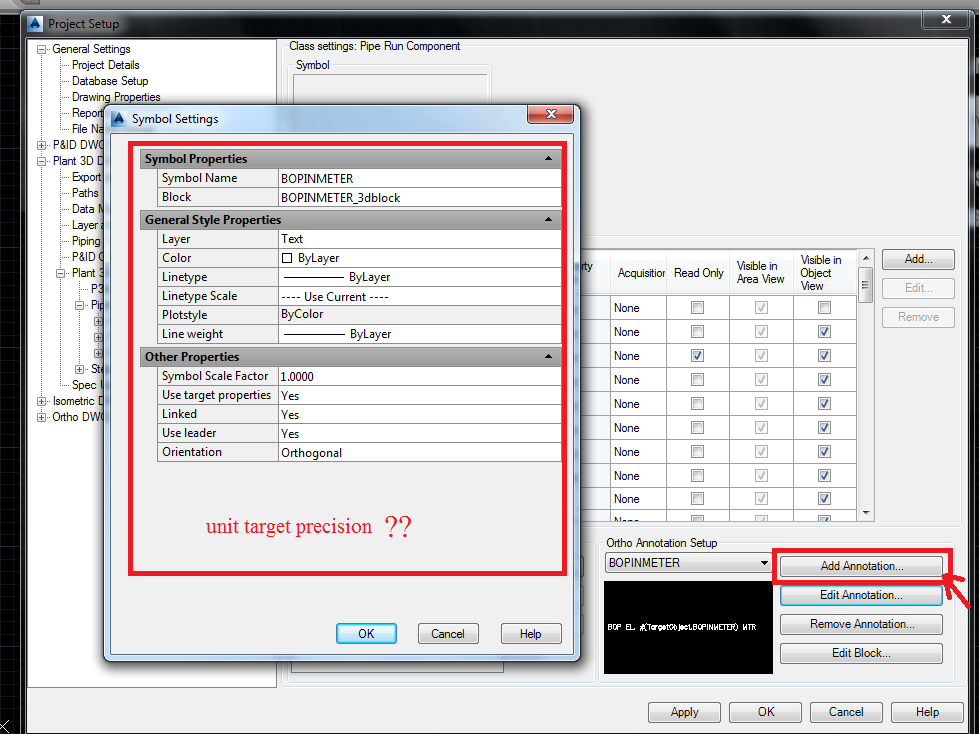
Task: Click the ByLayer color swatch in the Color row
Action: (288, 257)
